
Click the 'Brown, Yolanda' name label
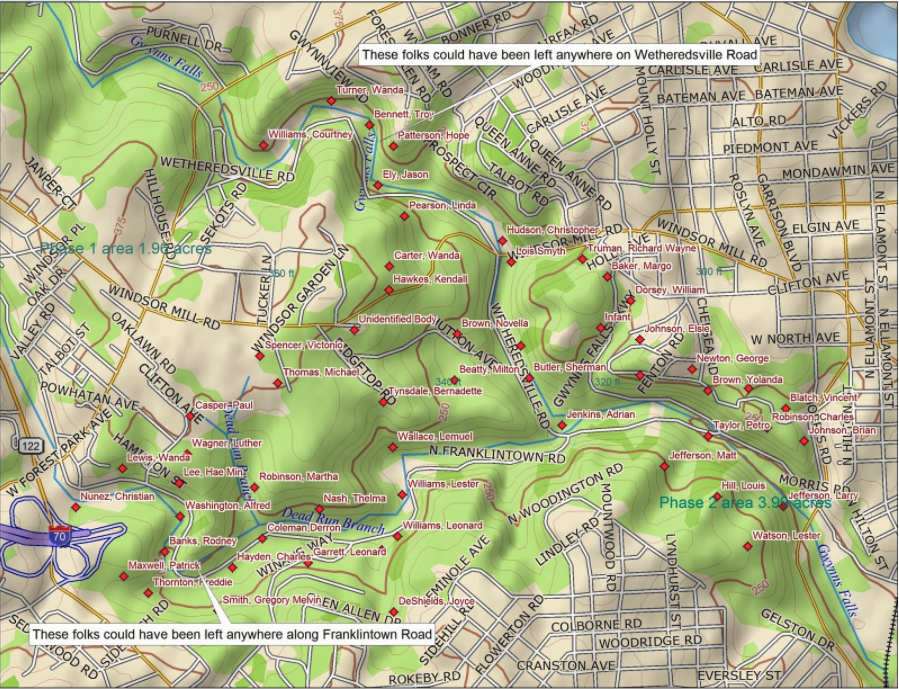[747, 379]
